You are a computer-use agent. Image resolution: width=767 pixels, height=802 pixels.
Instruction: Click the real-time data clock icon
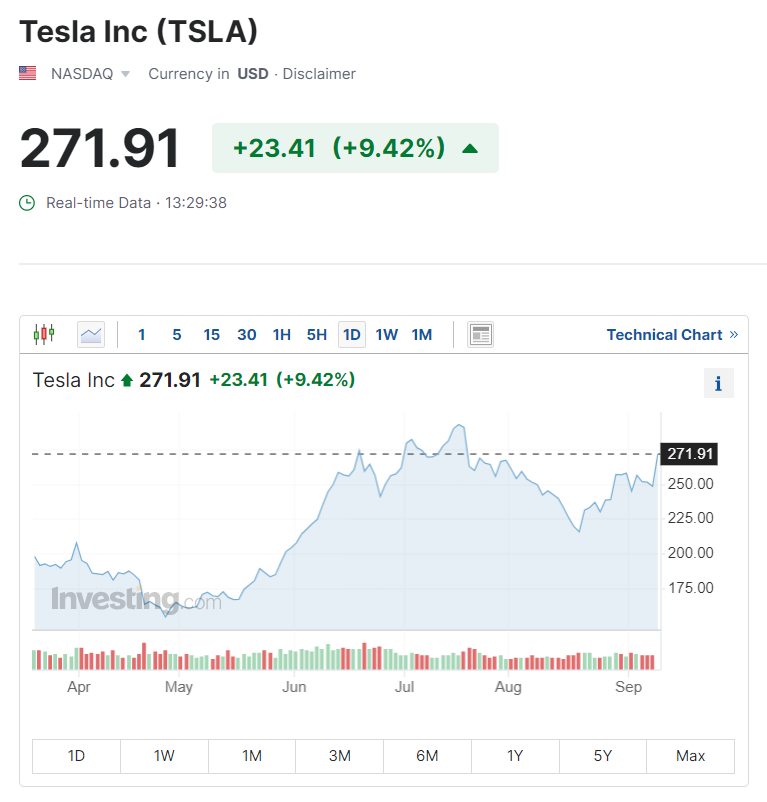pyautogui.click(x=28, y=203)
